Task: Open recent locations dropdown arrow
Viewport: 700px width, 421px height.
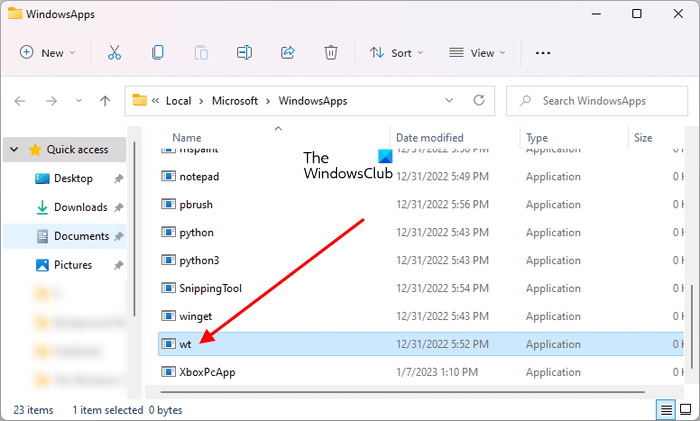Action: pos(79,101)
